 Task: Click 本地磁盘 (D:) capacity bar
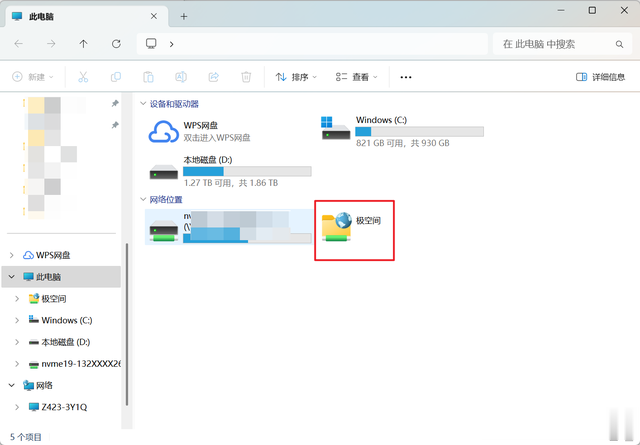tap(247, 171)
